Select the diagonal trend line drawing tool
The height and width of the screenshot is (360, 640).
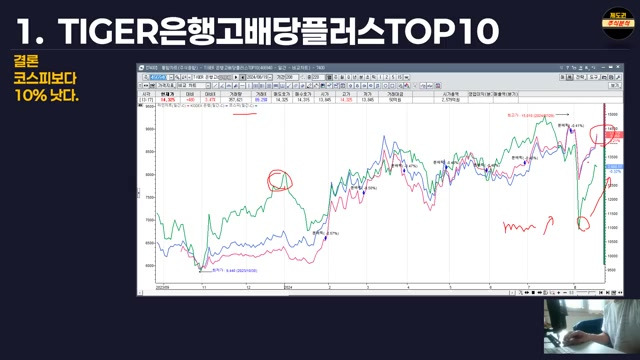coord(216,85)
